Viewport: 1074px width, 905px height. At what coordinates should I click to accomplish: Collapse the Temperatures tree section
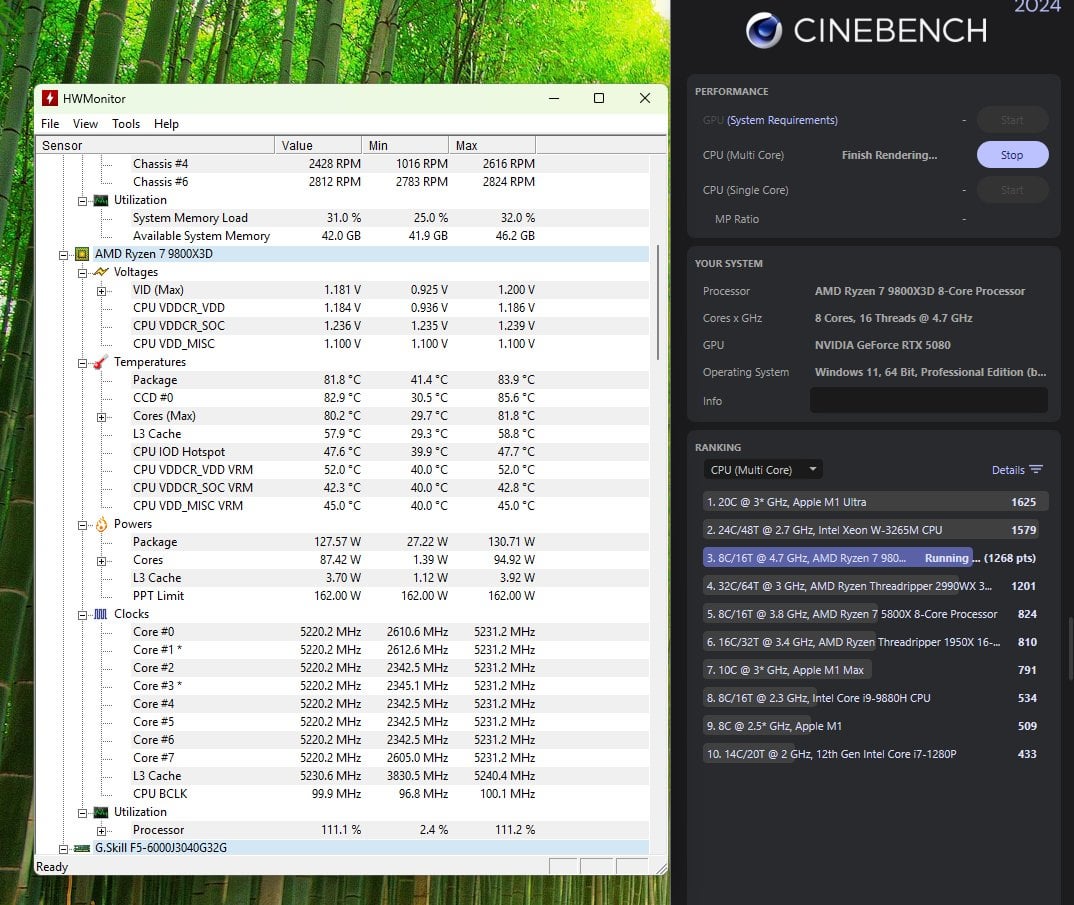pyautogui.click(x=82, y=363)
